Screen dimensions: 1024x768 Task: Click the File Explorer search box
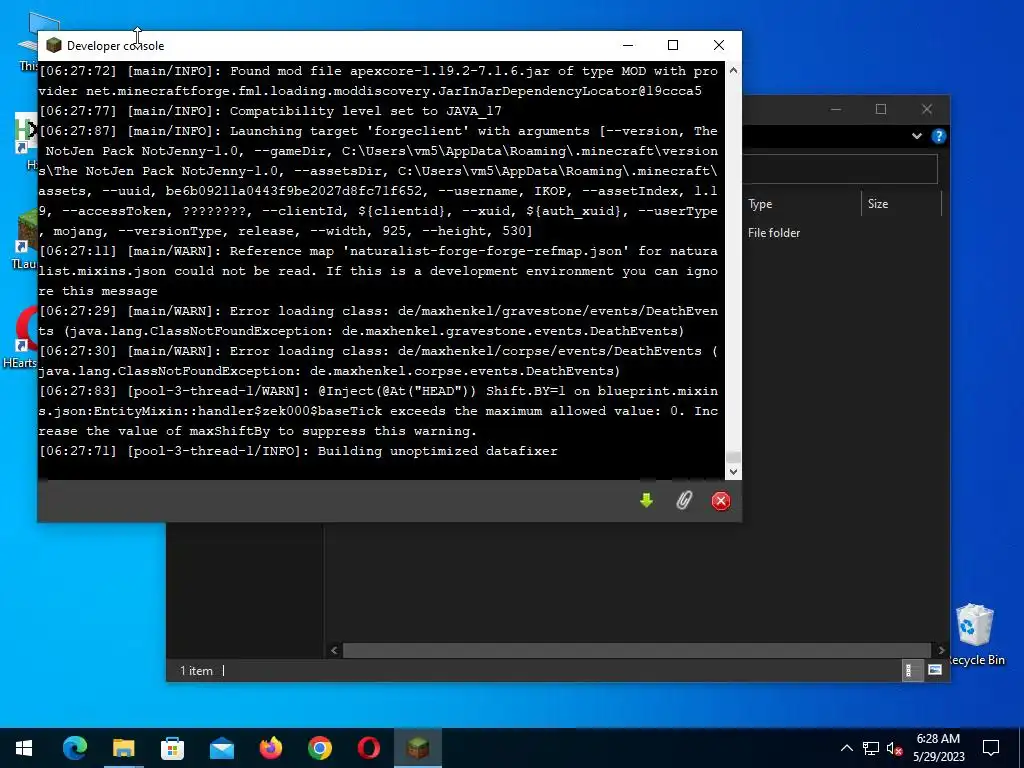pyautogui.click(x=840, y=169)
